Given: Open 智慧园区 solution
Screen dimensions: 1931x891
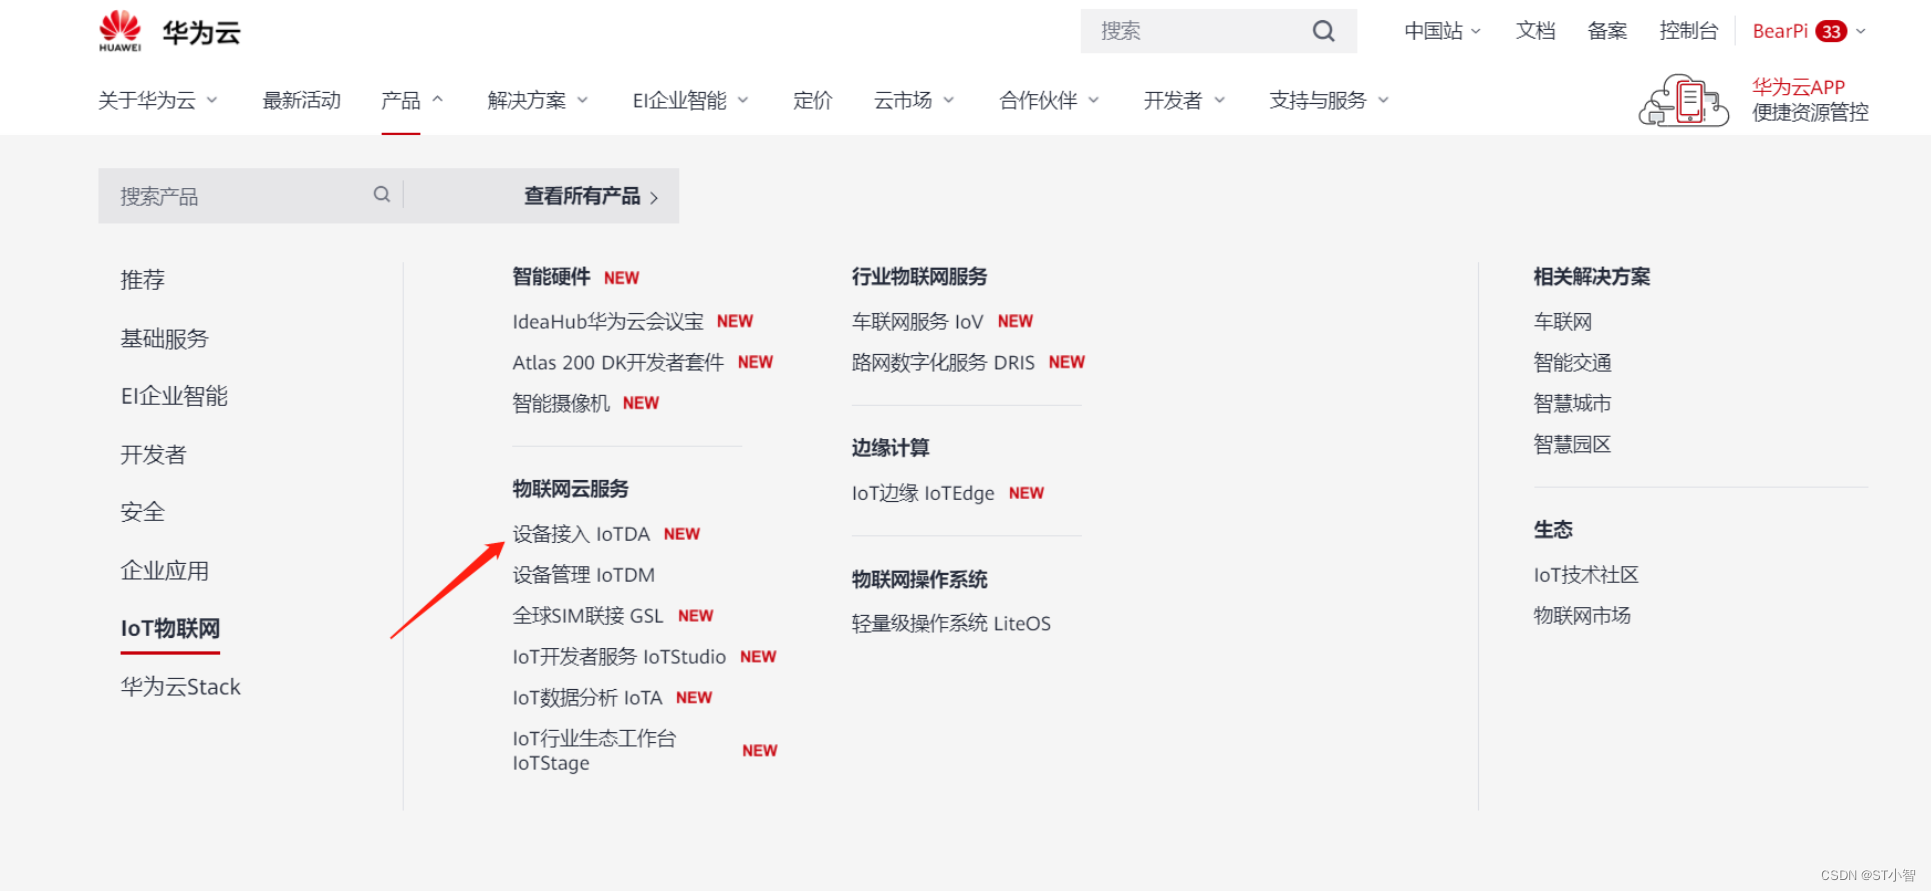Looking at the screenshot, I should pos(1573,445).
